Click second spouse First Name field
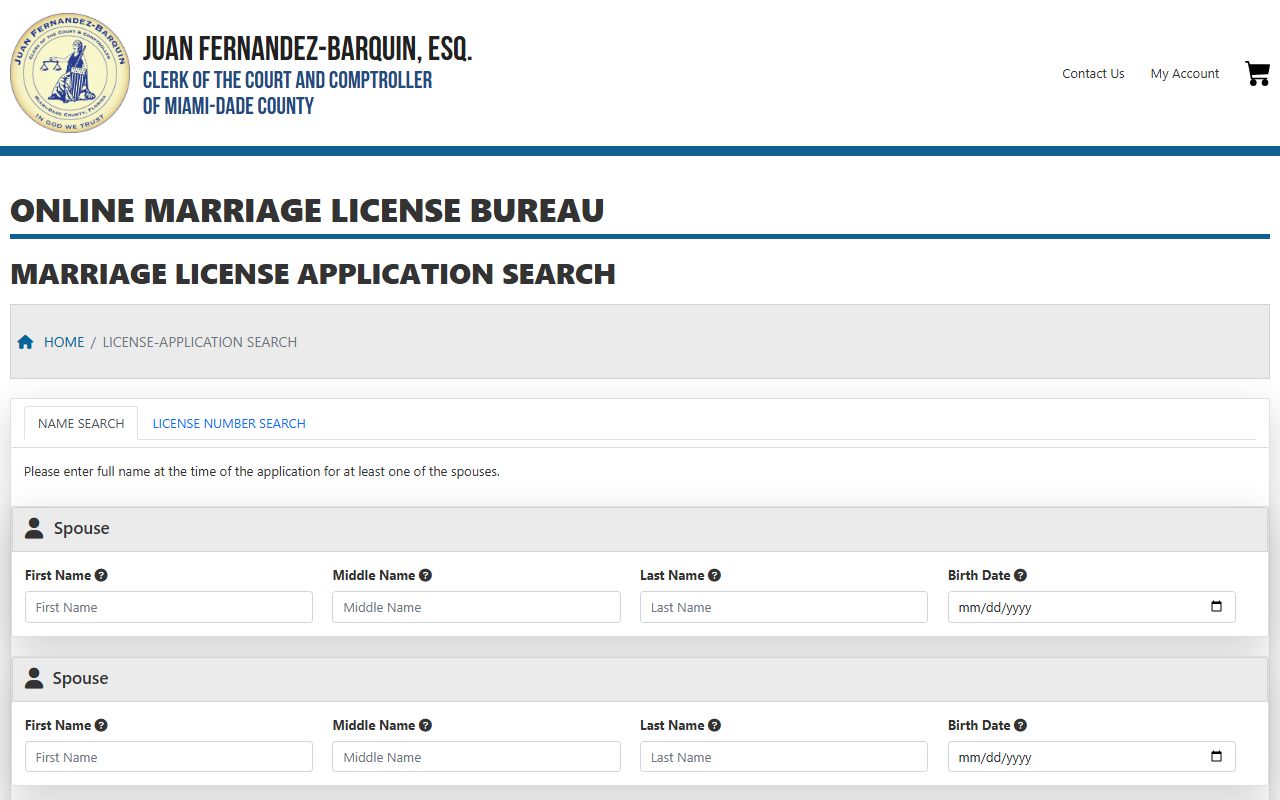1280x800 pixels. click(169, 757)
